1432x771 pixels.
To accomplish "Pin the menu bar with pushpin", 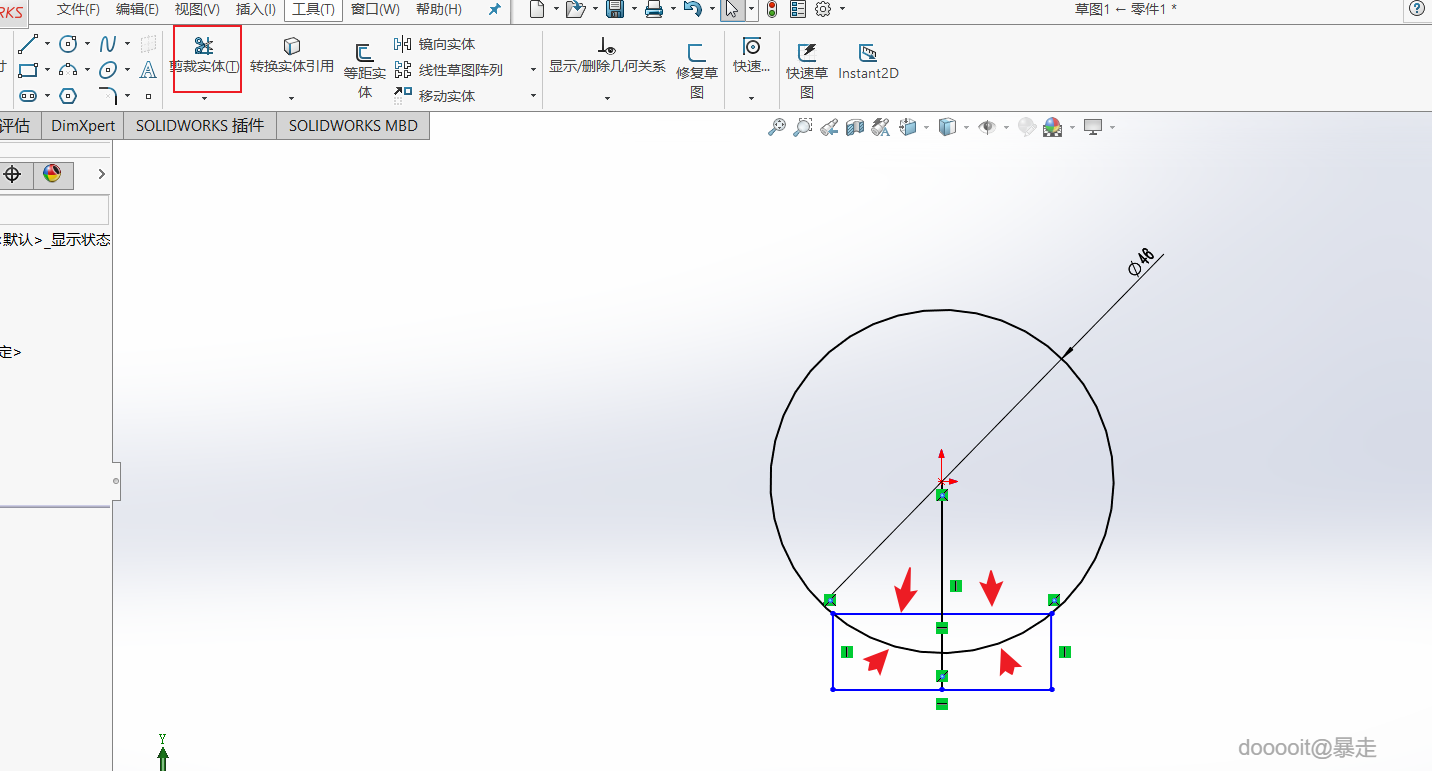I will pyautogui.click(x=494, y=9).
